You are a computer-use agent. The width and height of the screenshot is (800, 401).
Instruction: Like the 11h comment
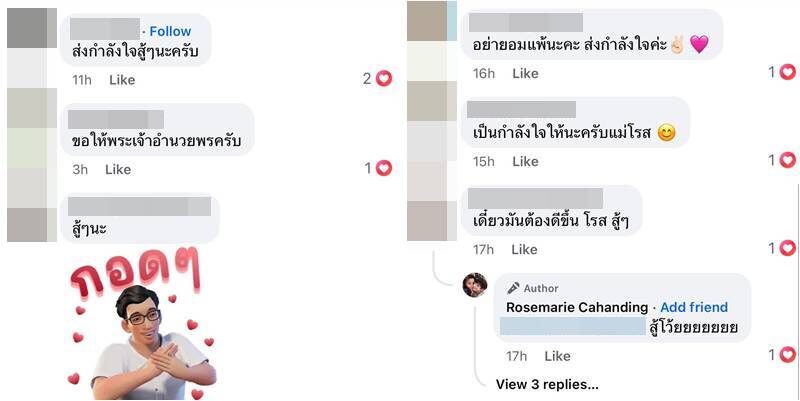(122, 80)
